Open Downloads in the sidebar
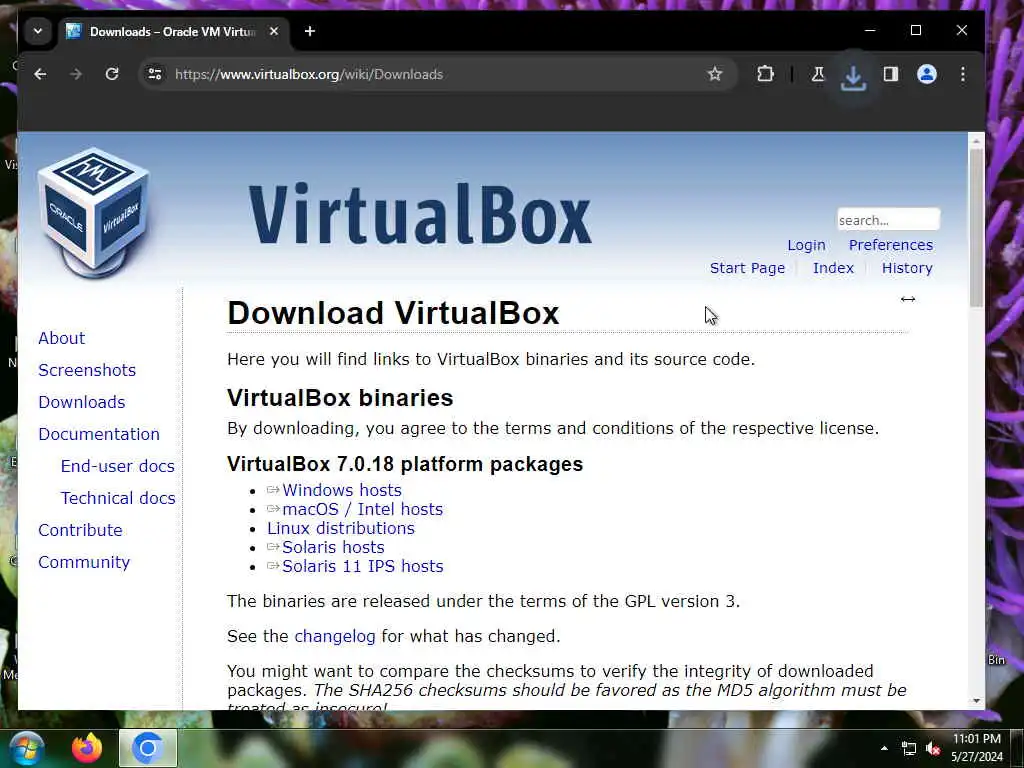1024x768 pixels. [82, 402]
